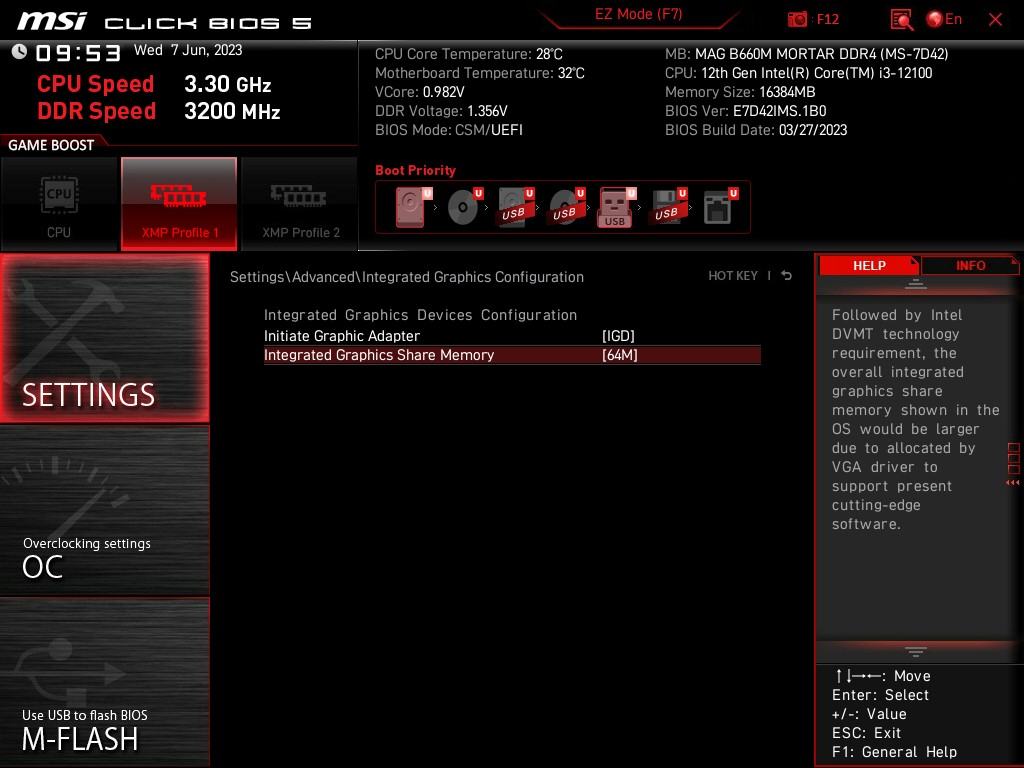The image size is (1024, 768).
Task: Open the OC overclocking settings panel
Action: pyautogui.click(x=104, y=511)
